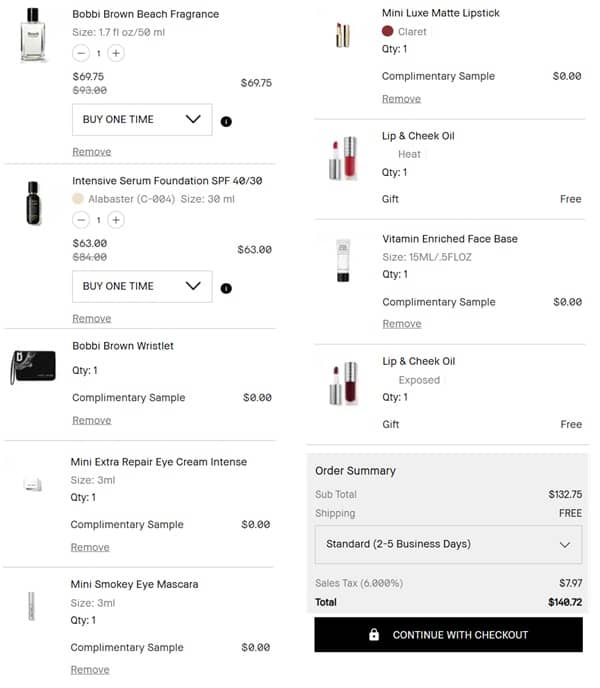Open Buy One Time dropdown for Serum Foundation
Screen dimensions: 600x688
click(142, 286)
